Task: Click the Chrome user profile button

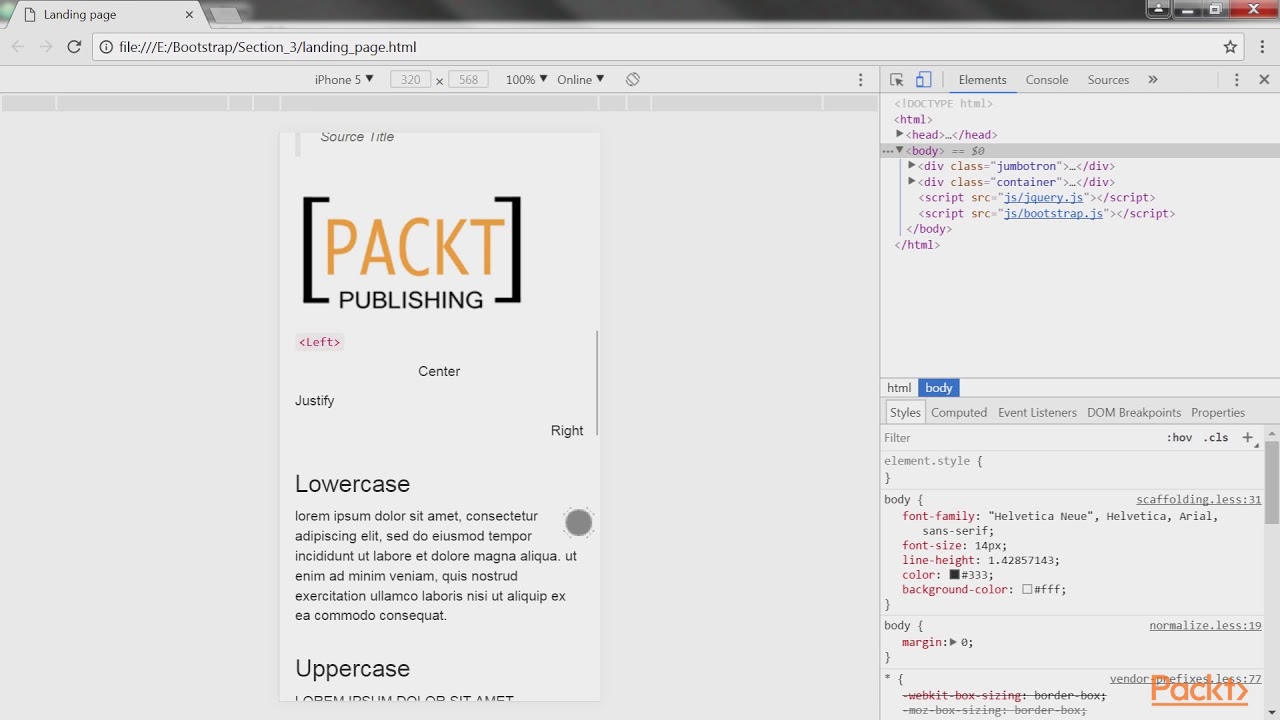Action: pos(1158,9)
